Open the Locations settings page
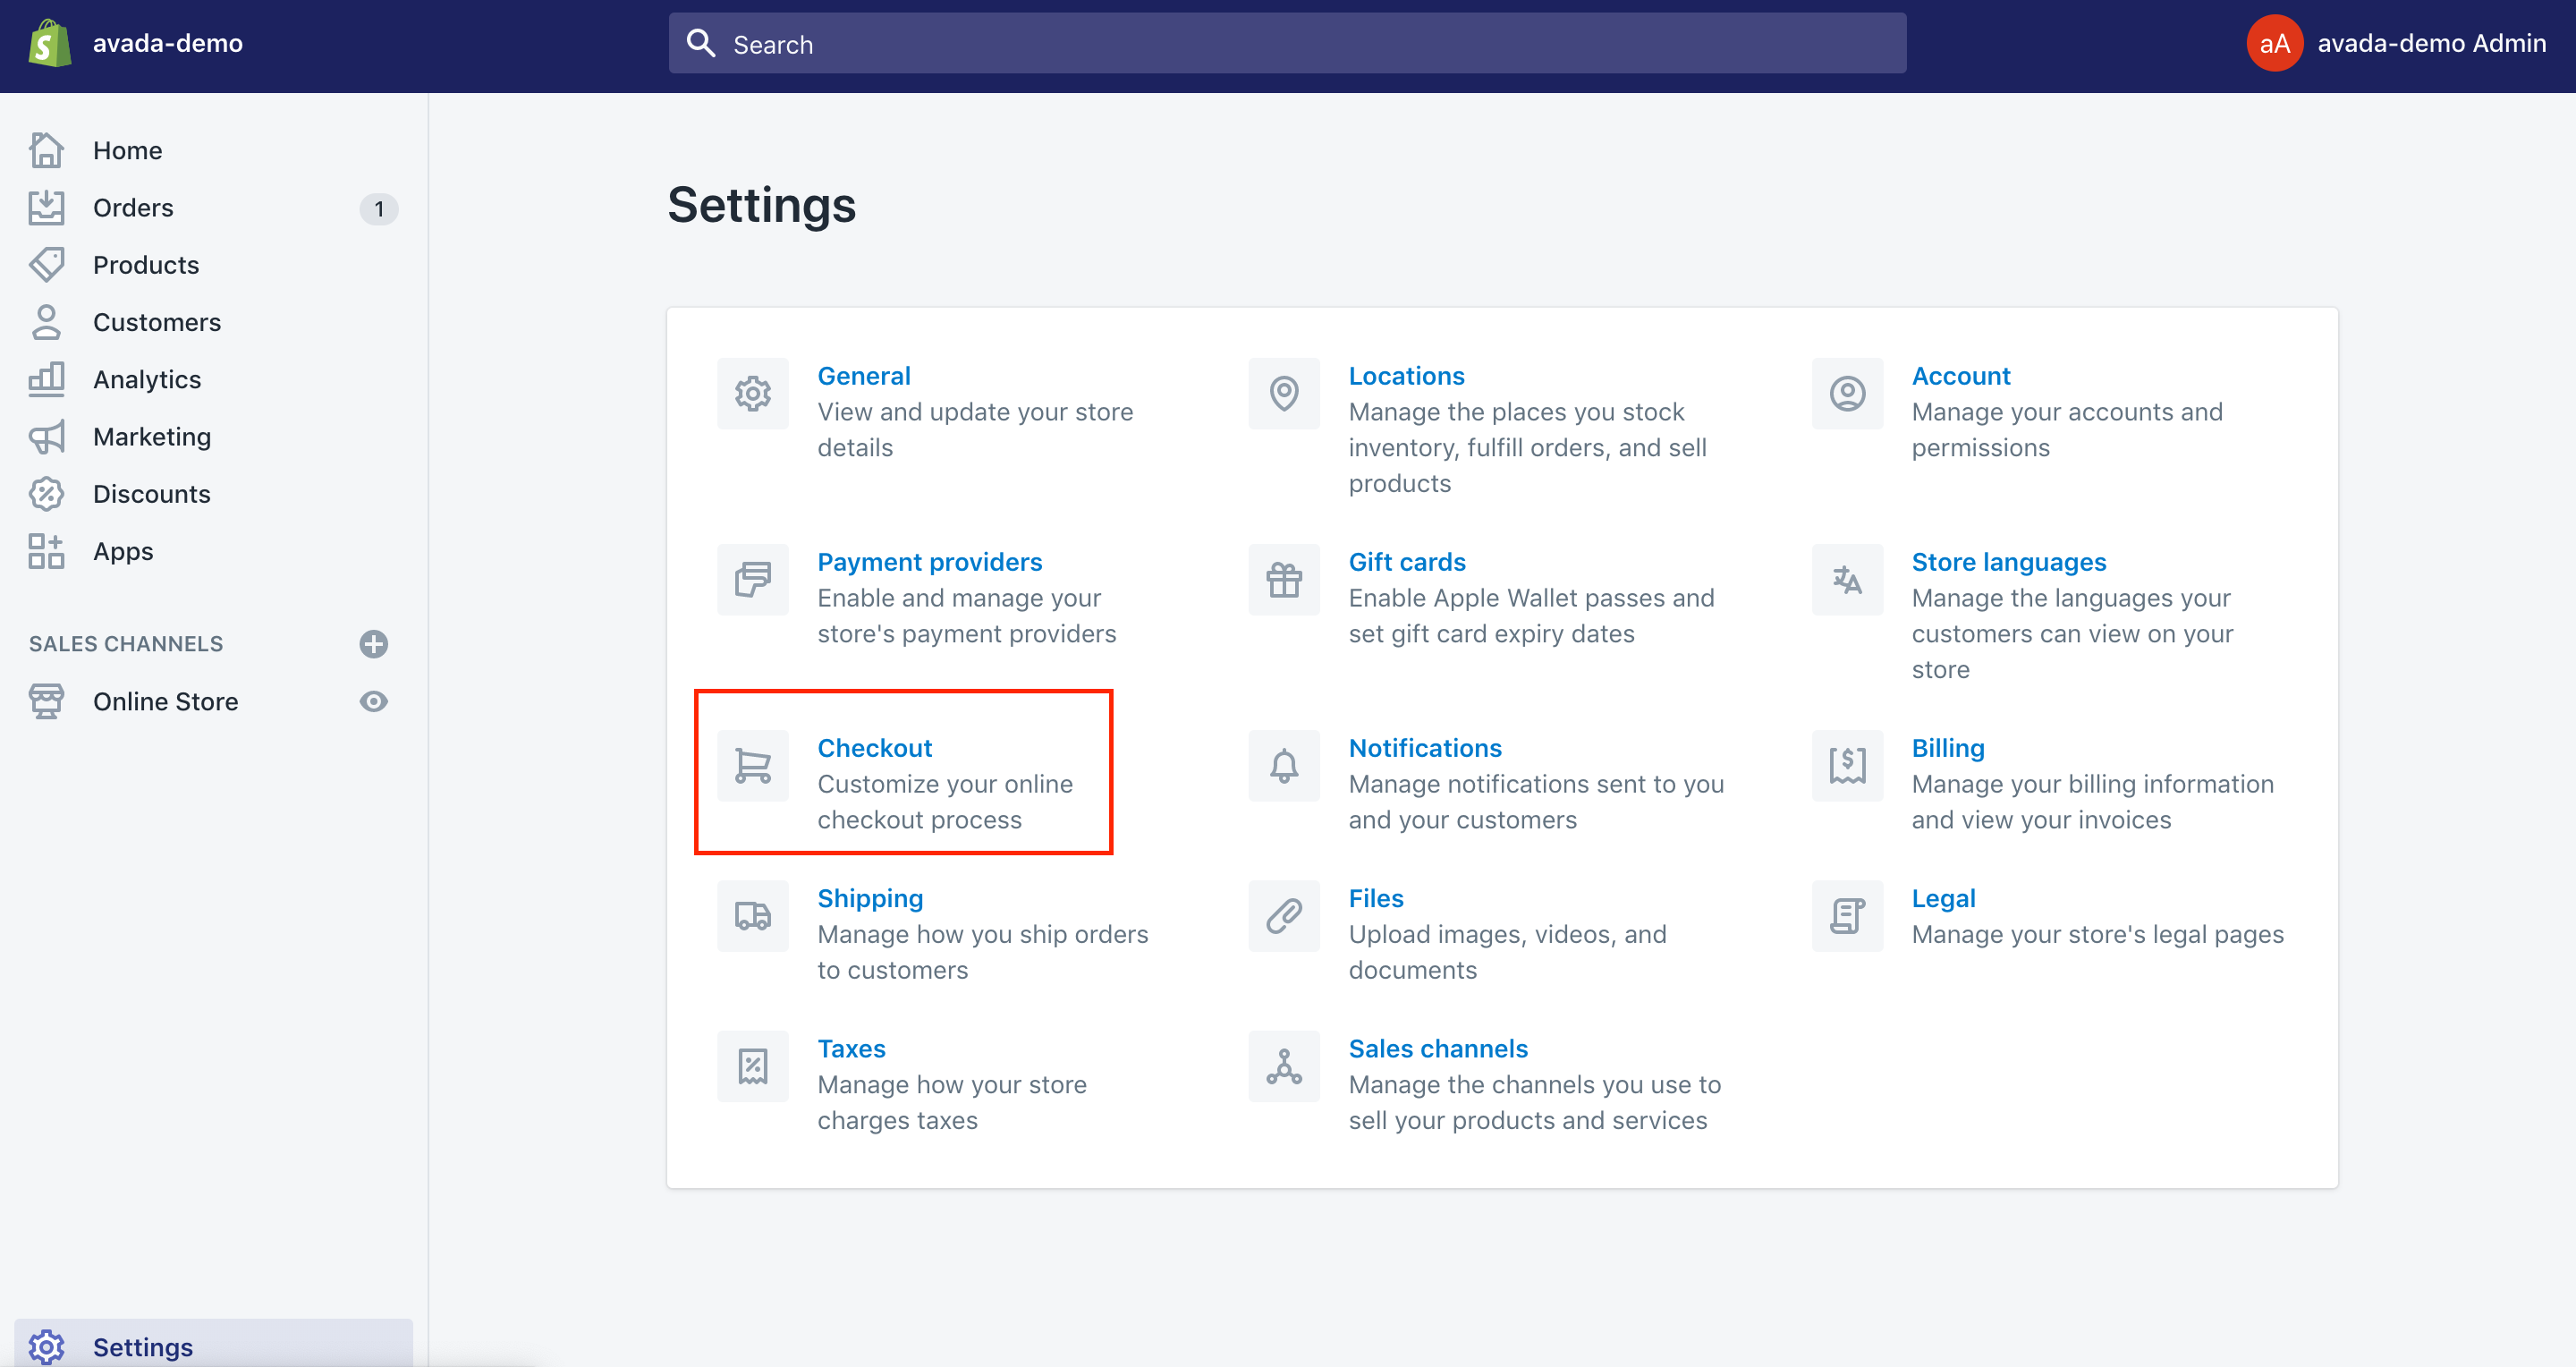The image size is (2576, 1367). coord(1407,375)
